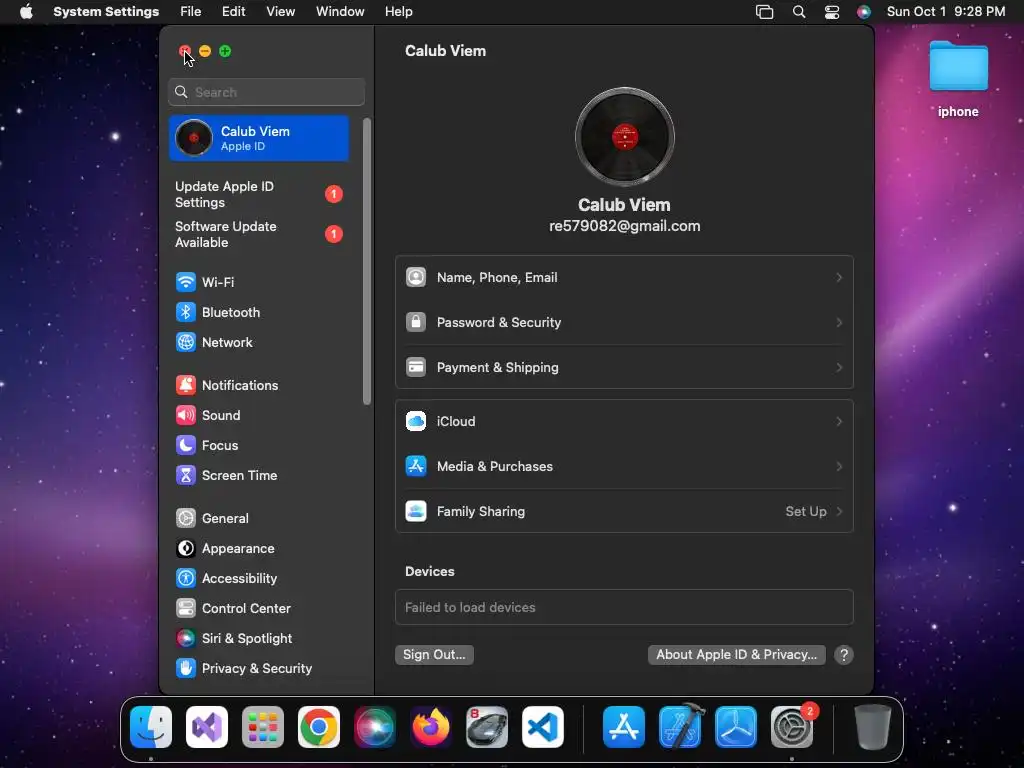Open the File menu
Viewport: 1024px width, 768px height.
191,12
